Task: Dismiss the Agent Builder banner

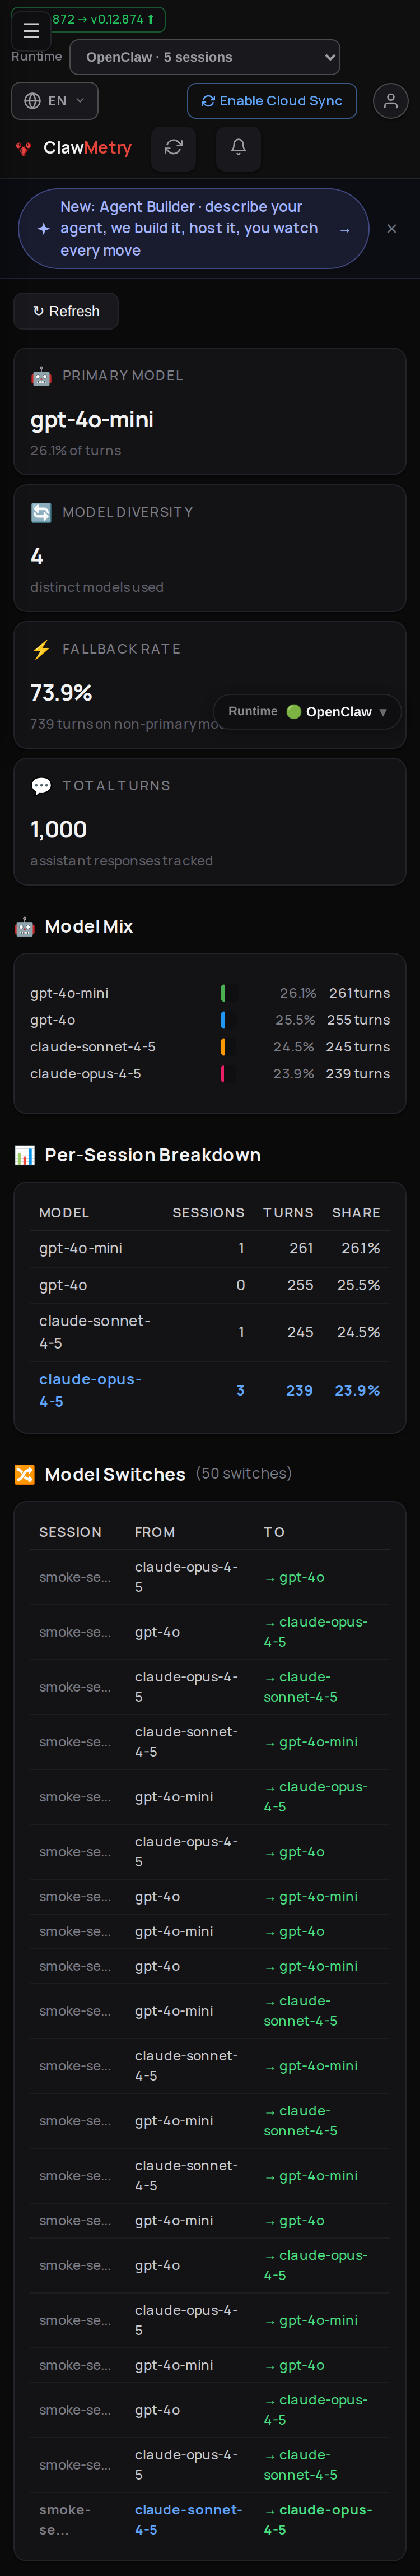Action: click(391, 229)
